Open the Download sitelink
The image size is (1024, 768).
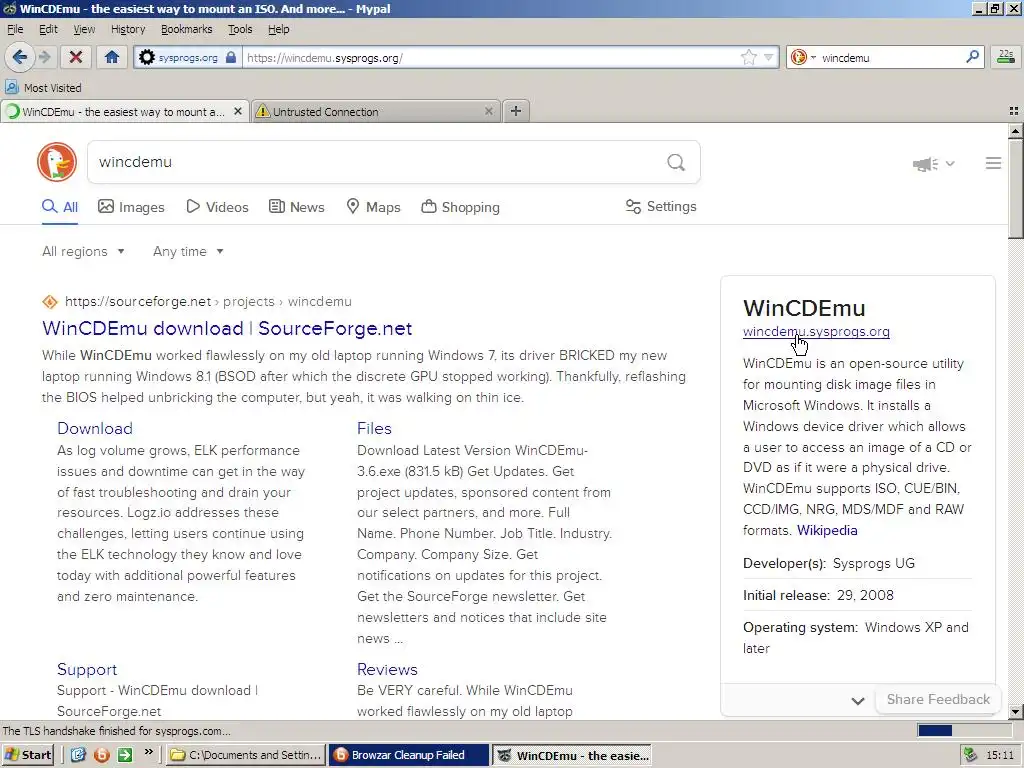[x=95, y=428]
